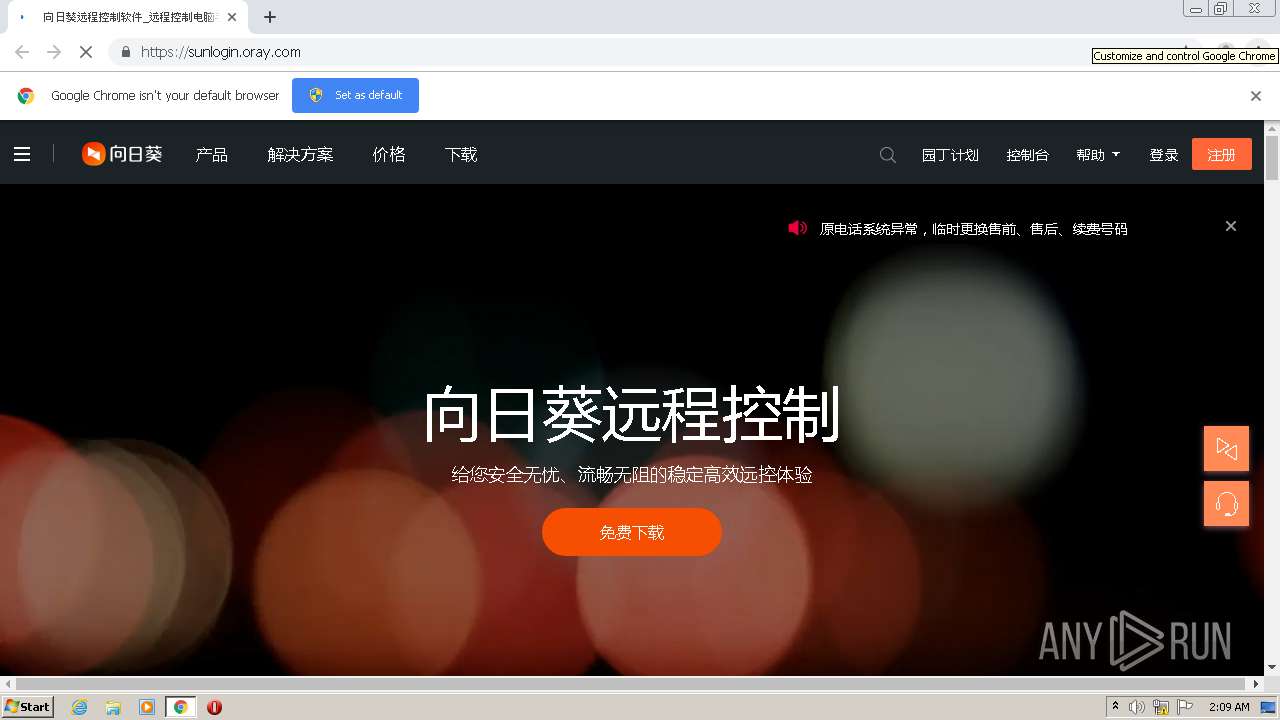1280x720 pixels.
Task: Stop loading the page
Action: (86, 52)
